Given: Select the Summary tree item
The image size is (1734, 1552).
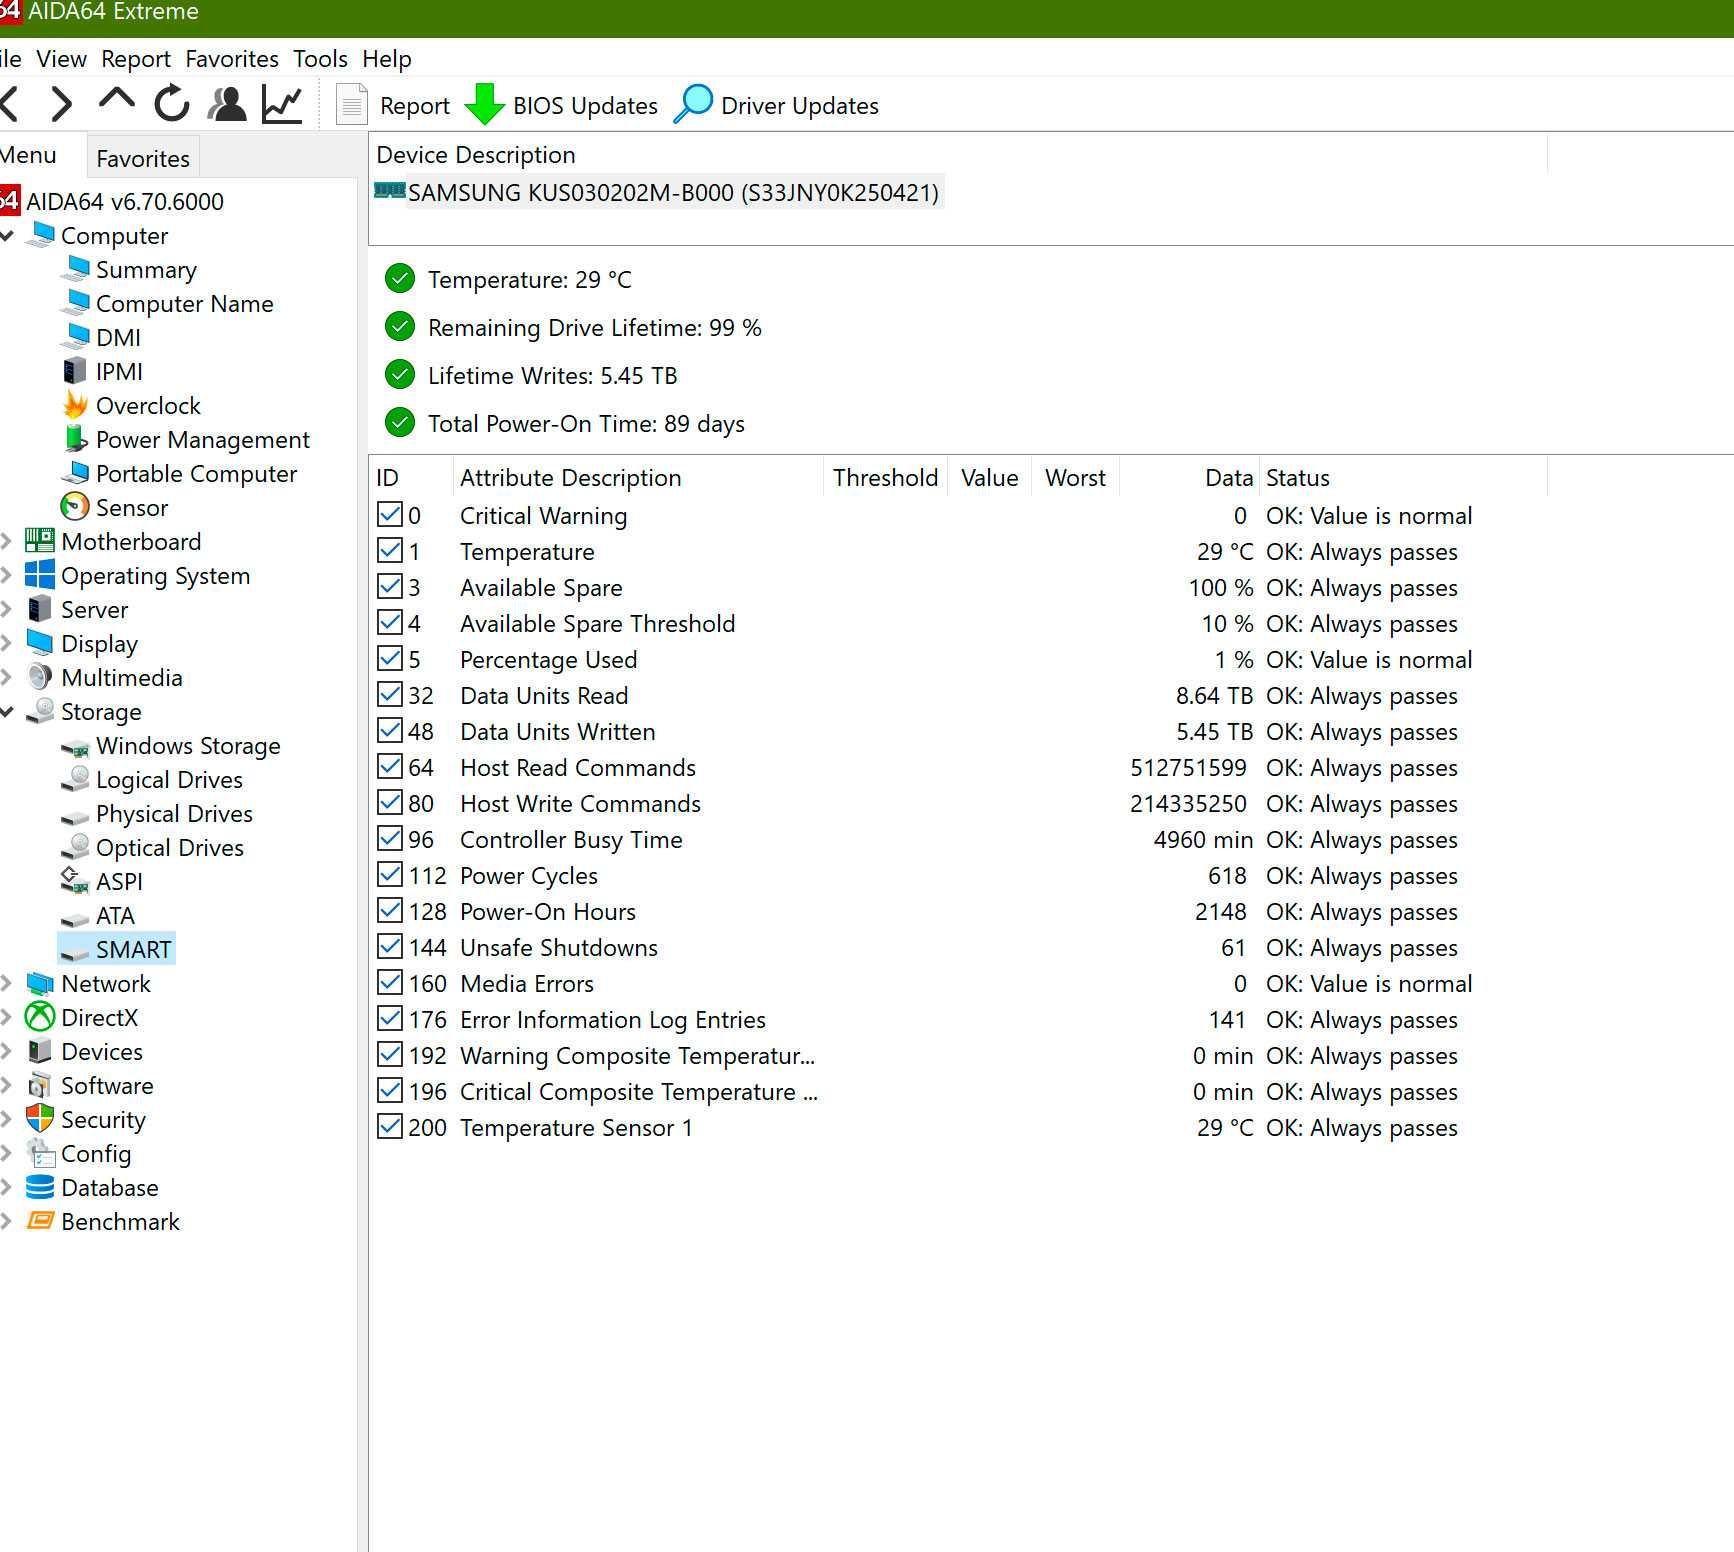Looking at the screenshot, I should coord(146,270).
